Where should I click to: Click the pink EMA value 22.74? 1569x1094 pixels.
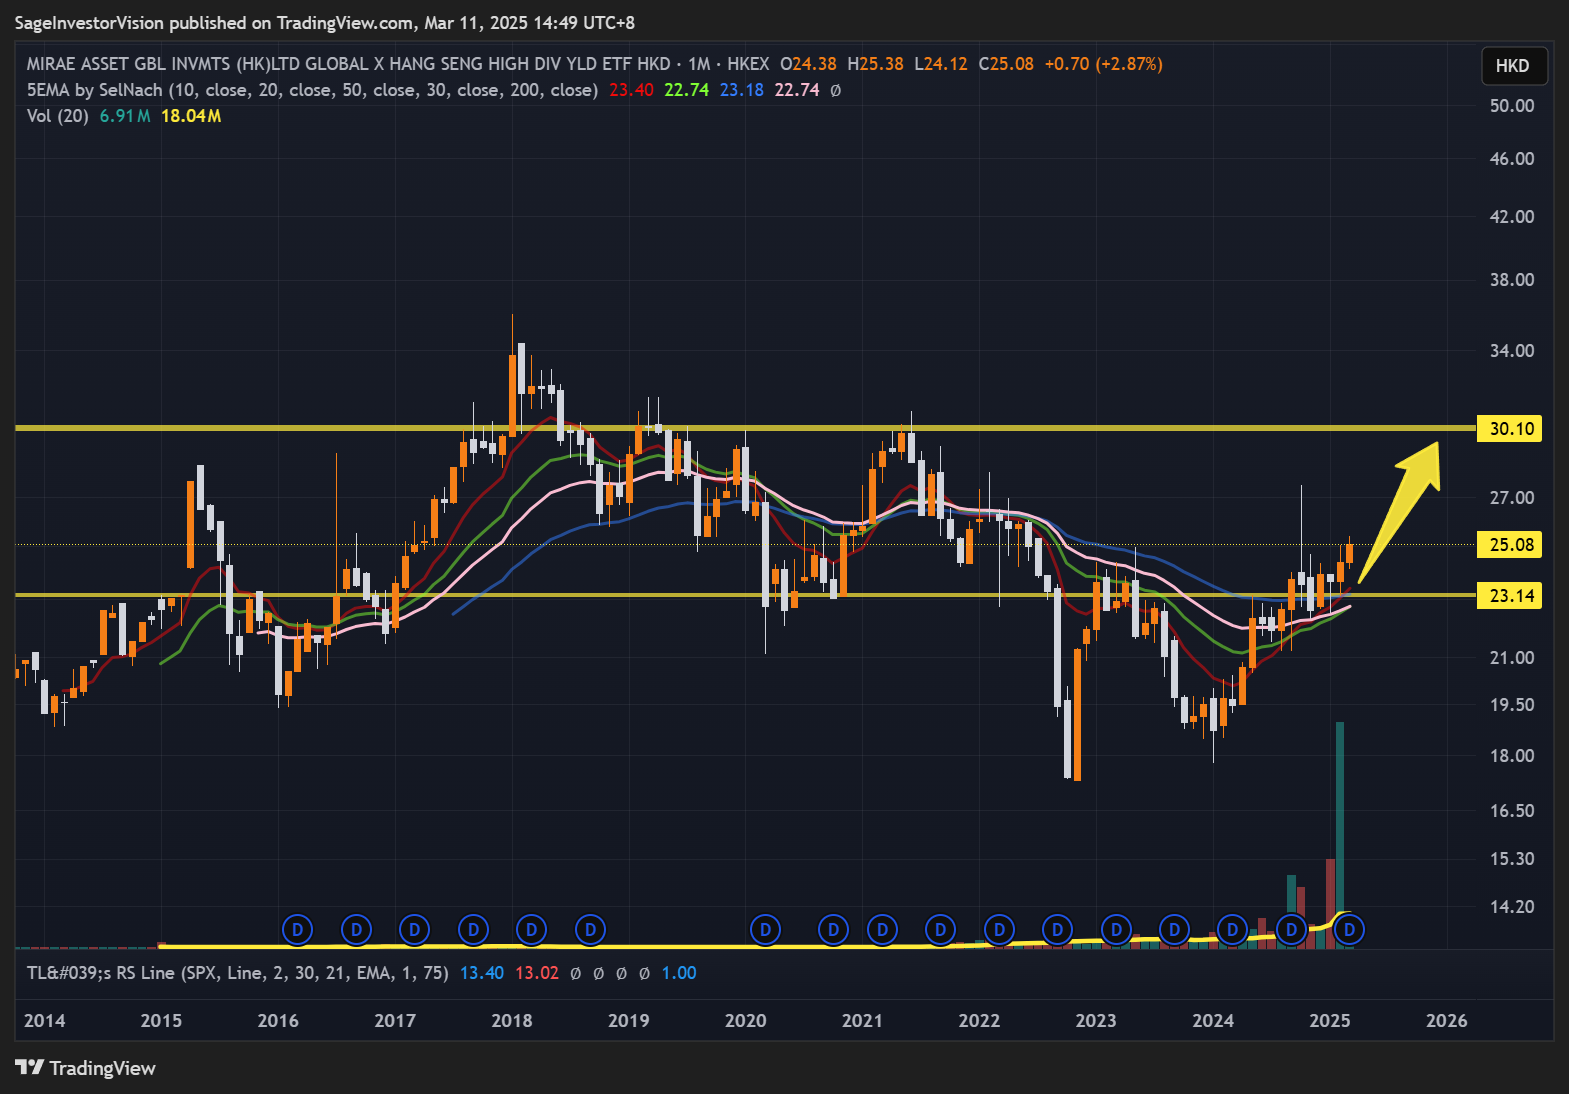(796, 90)
